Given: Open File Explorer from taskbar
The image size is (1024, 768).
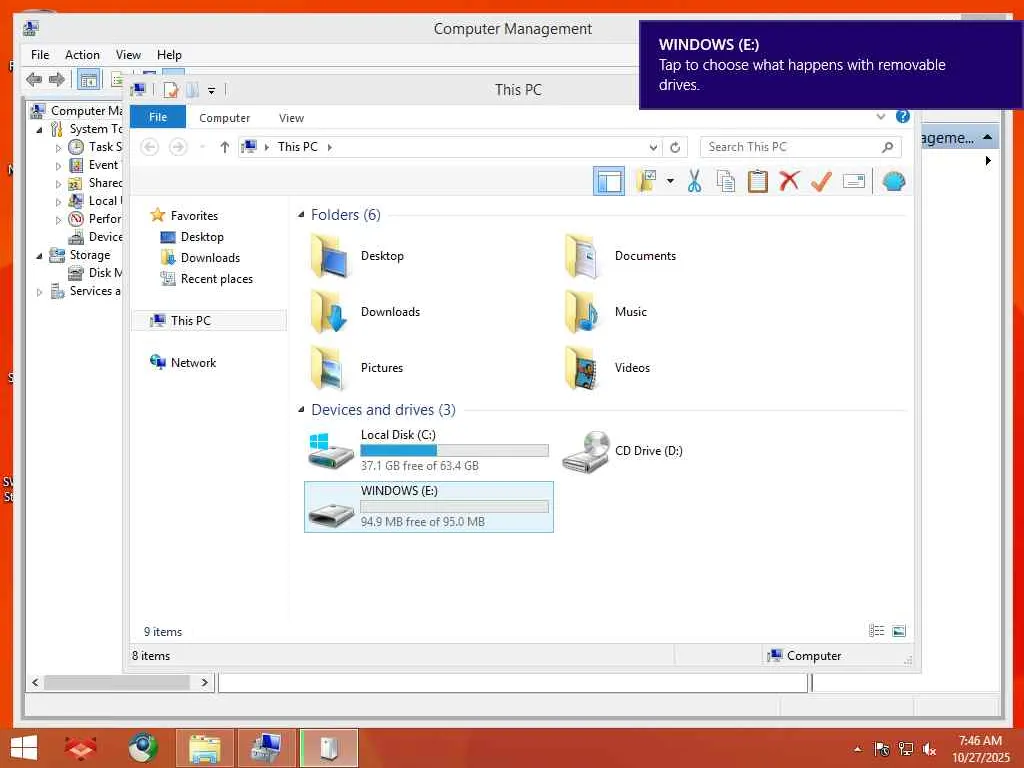Looking at the screenshot, I should pyautogui.click(x=204, y=748).
